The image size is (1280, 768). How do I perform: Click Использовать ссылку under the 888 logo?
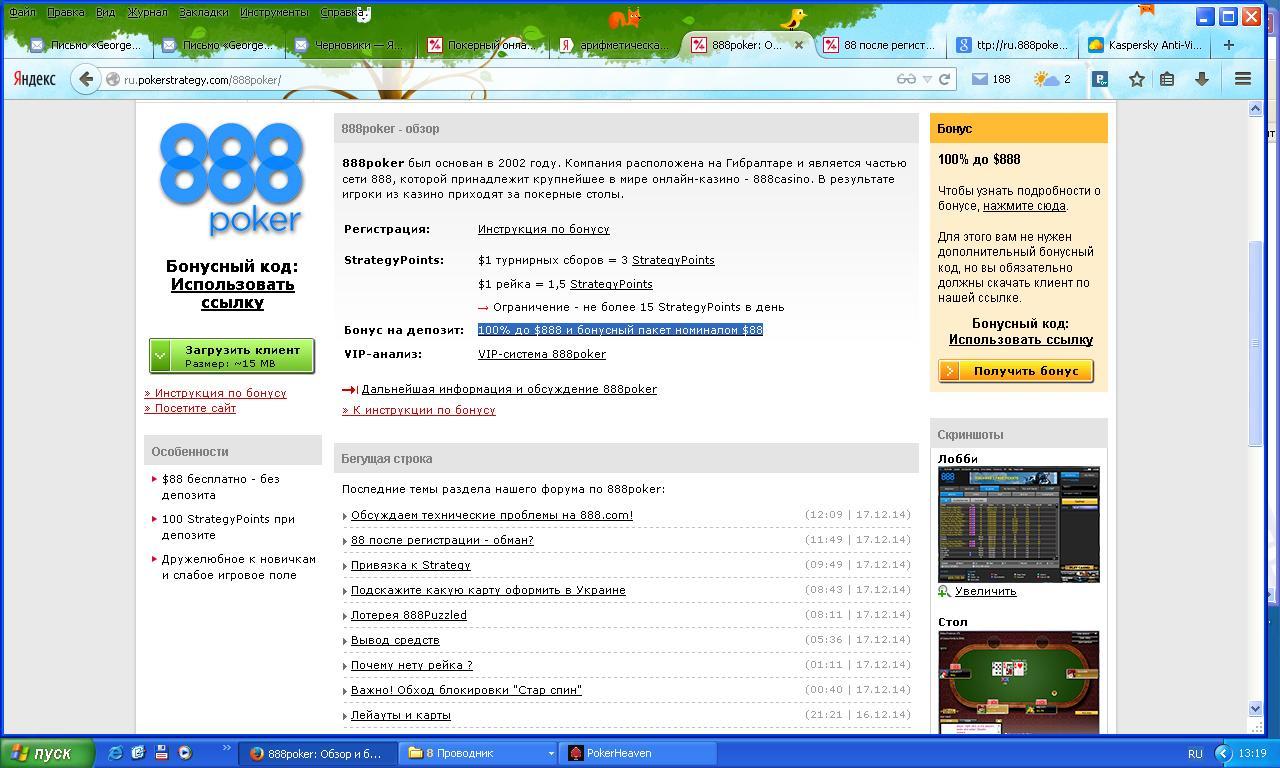[232, 293]
